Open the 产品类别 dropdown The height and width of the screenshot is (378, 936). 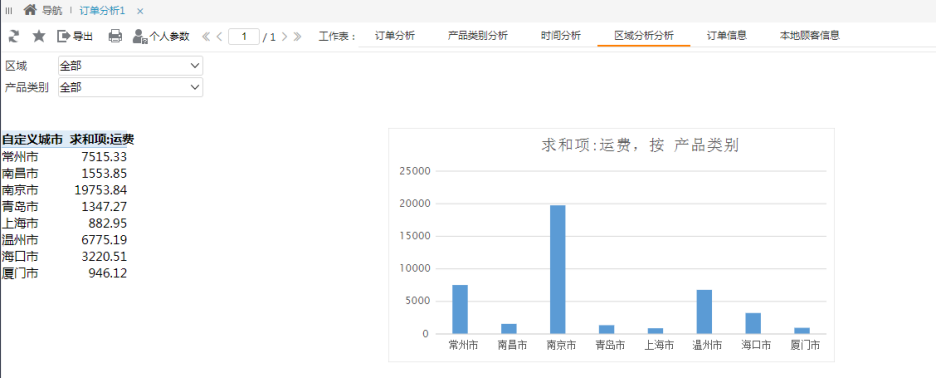(x=130, y=87)
